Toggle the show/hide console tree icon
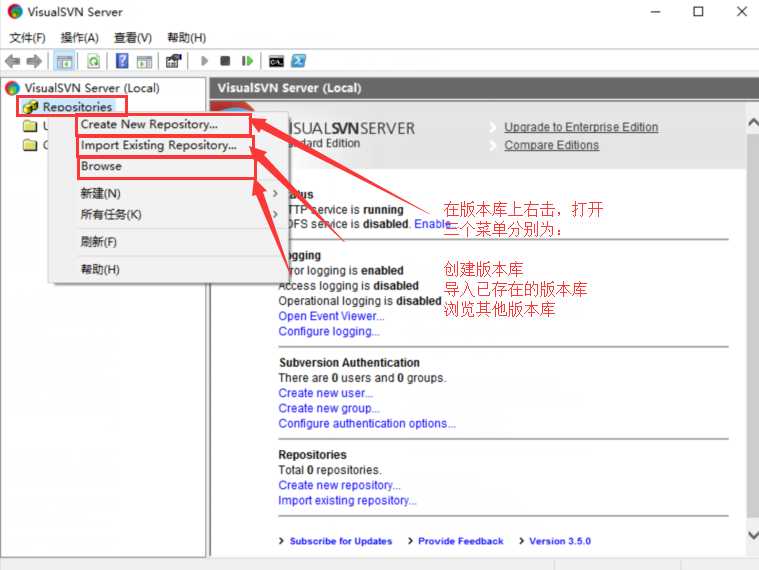The height and width of the screenshot is (570, 759). (64, 61)
